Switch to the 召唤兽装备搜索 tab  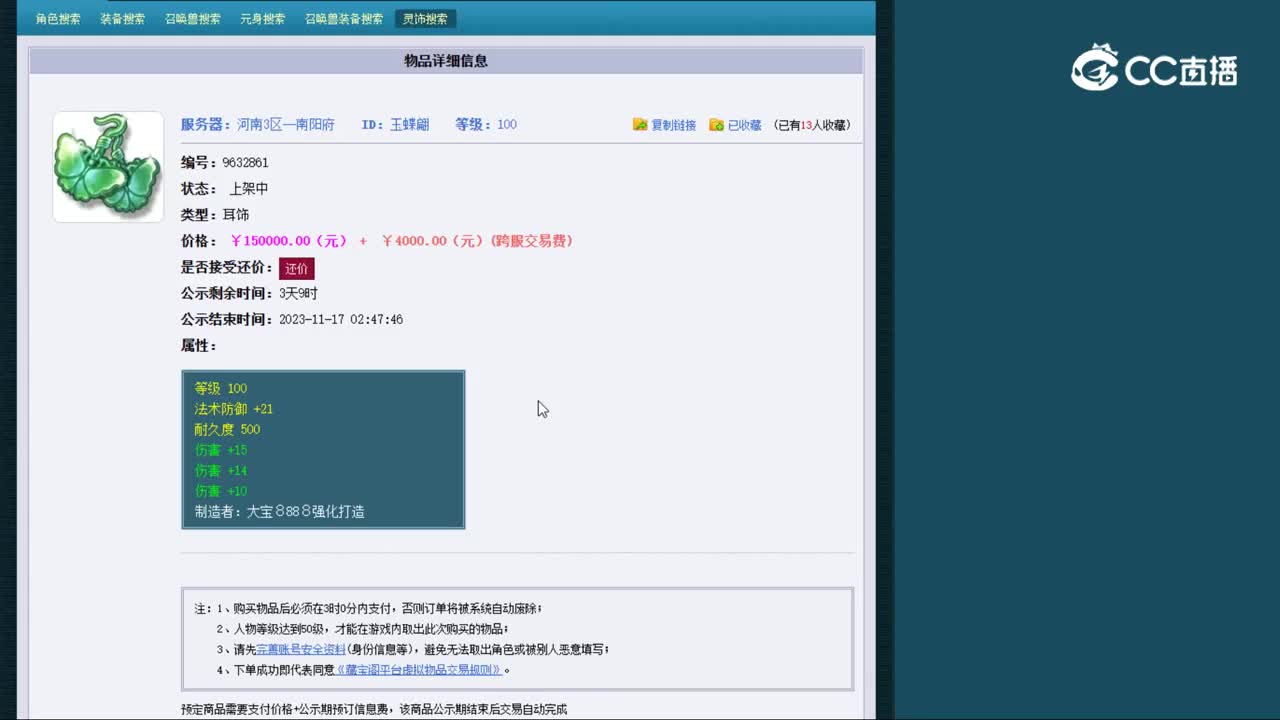pos(342,18)
